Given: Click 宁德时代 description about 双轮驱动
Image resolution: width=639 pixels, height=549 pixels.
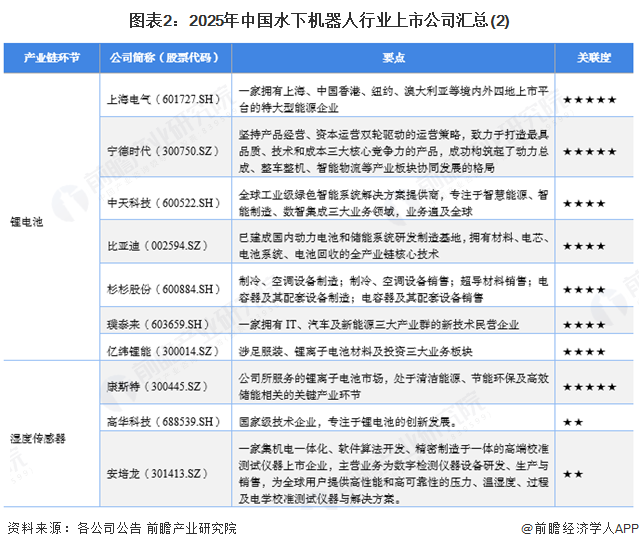Looking at the screenshot, I should point(393,151).
